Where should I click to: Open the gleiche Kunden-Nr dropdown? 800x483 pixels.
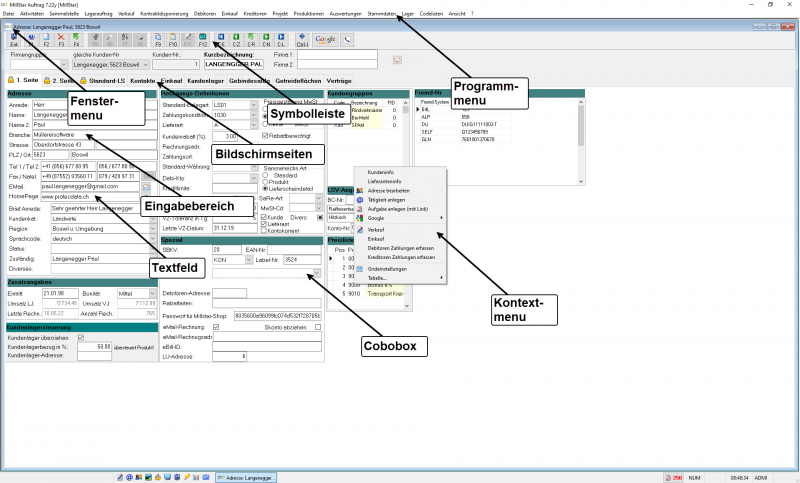pyautogui.click(x=145, y=65)
